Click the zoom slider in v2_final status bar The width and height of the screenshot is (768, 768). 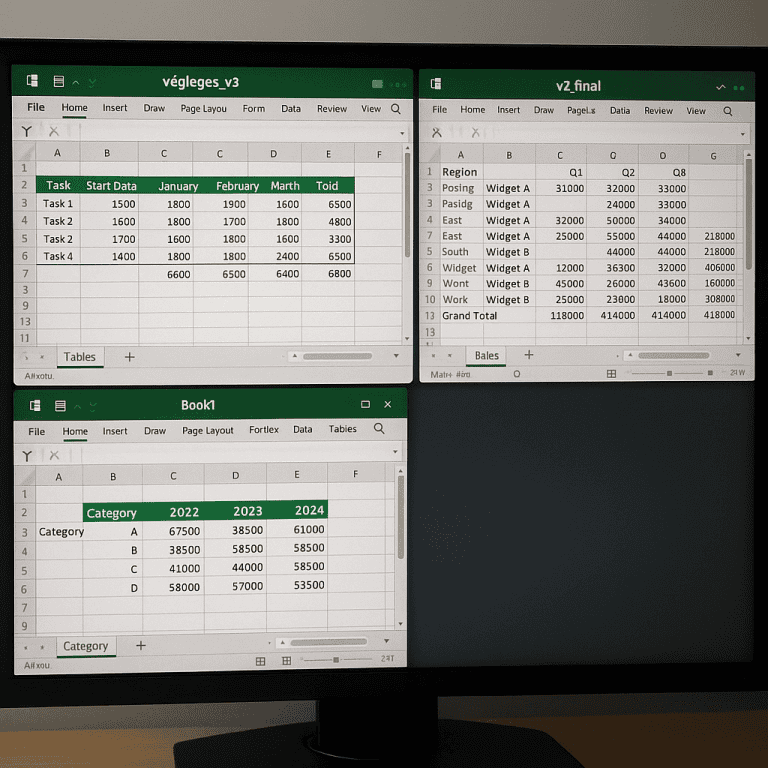coord(680,374)
